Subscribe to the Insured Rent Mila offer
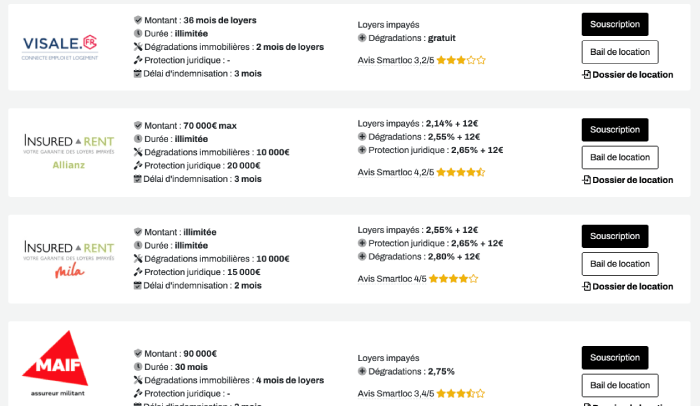The width and height of the screenshot is (700, 406). click(615, 236)
